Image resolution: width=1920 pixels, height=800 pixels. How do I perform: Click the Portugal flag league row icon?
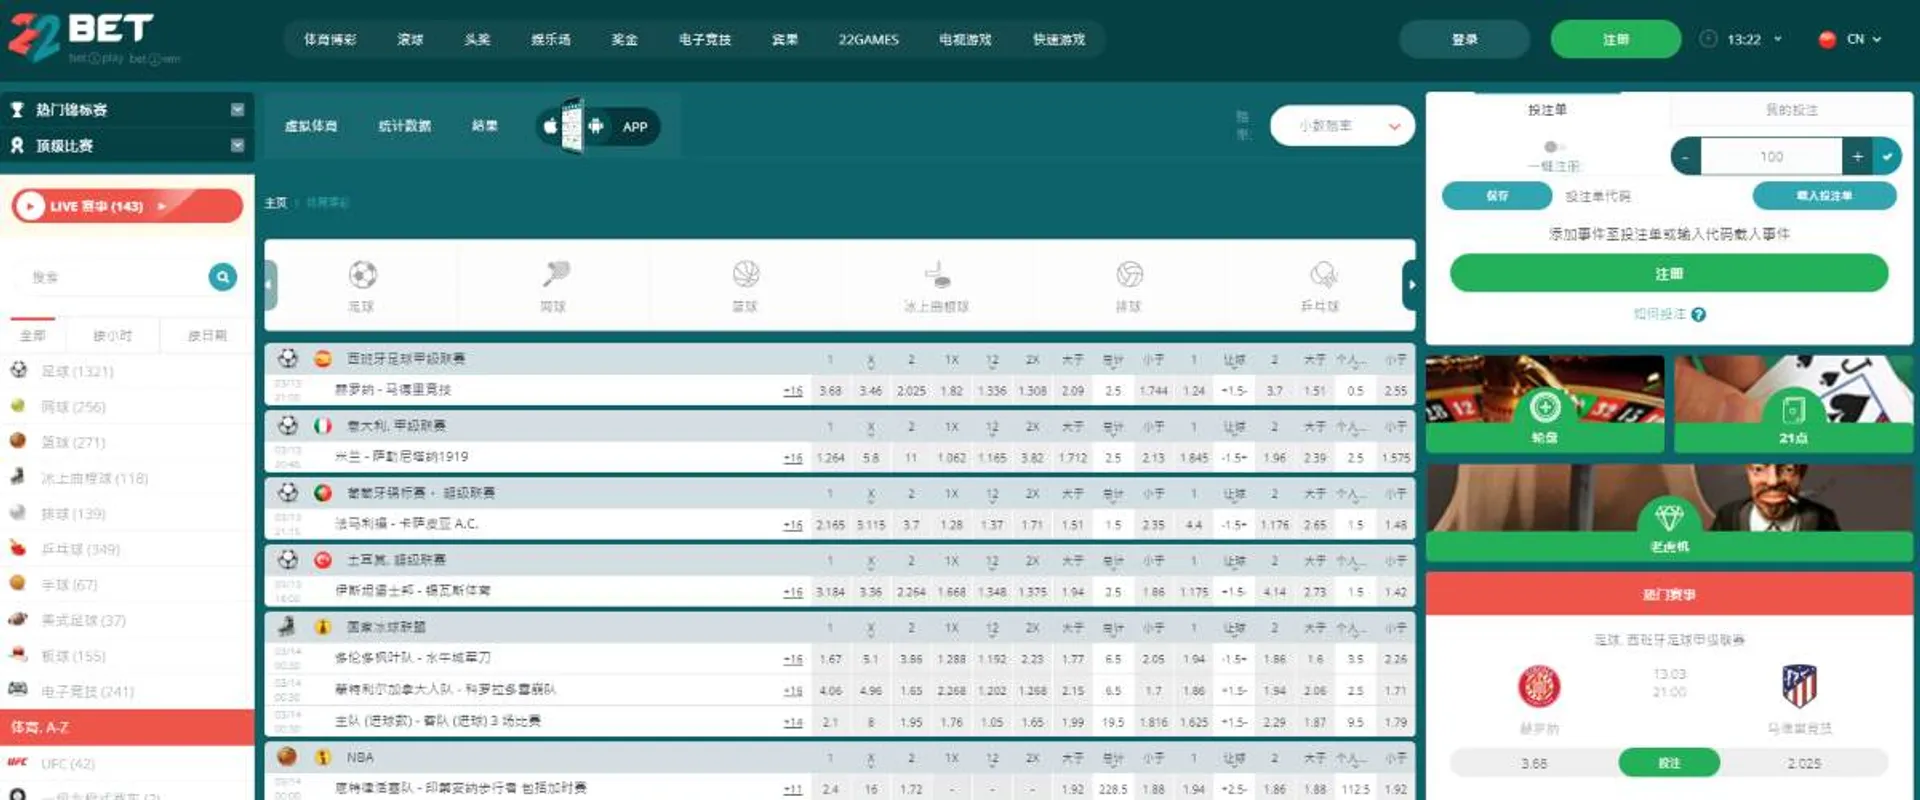[323, 492]
